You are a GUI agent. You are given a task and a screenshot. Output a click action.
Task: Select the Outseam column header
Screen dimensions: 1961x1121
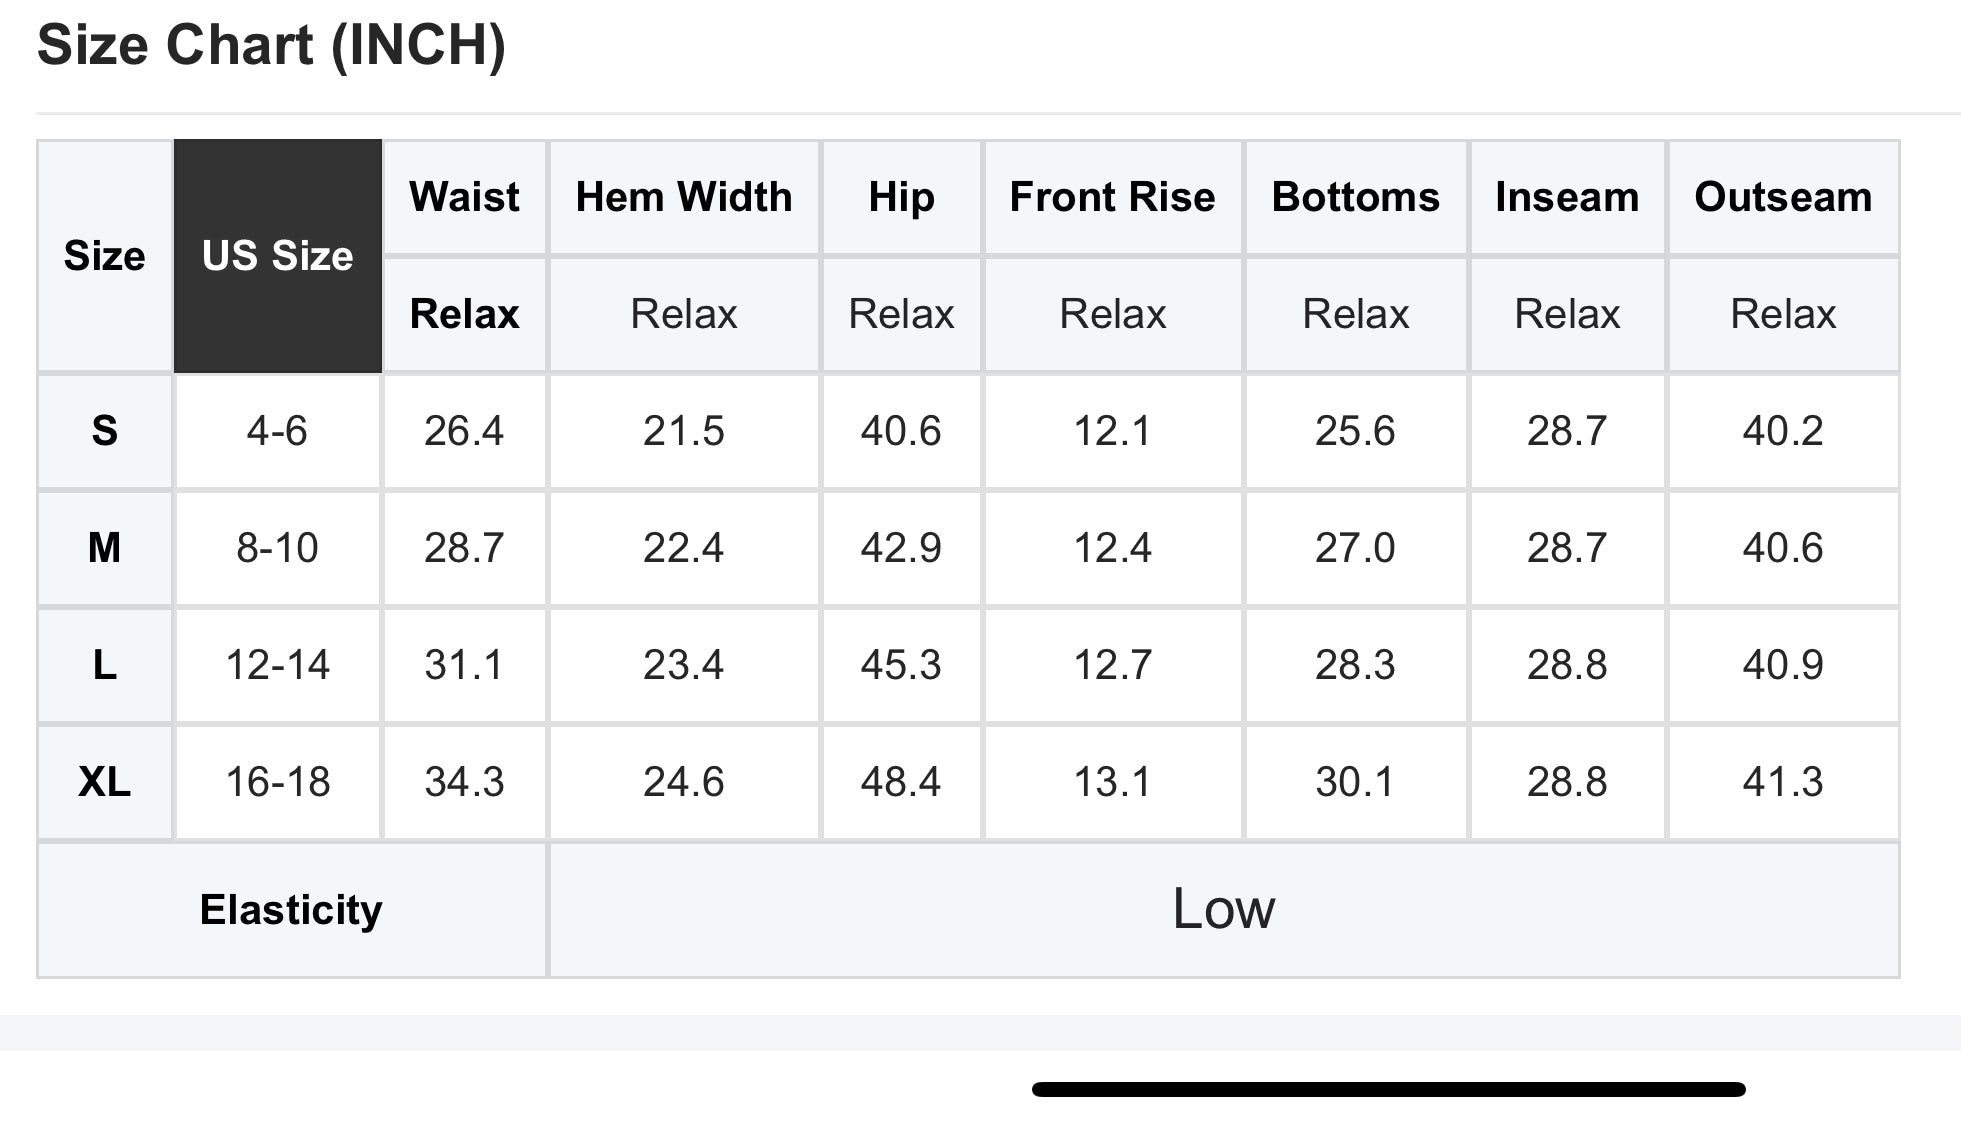pos(1783,197)
